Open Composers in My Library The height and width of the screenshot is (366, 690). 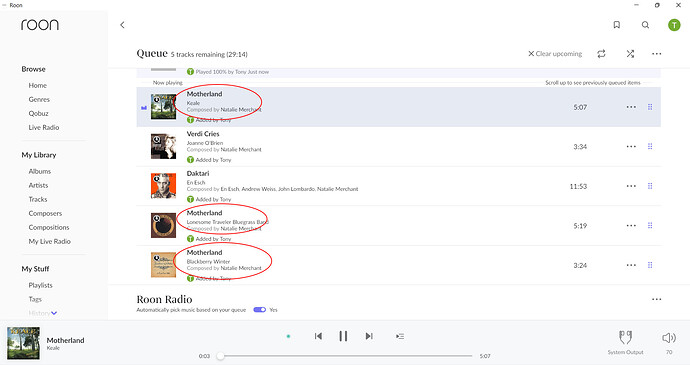pyautogui.click(x=45, y=213)
